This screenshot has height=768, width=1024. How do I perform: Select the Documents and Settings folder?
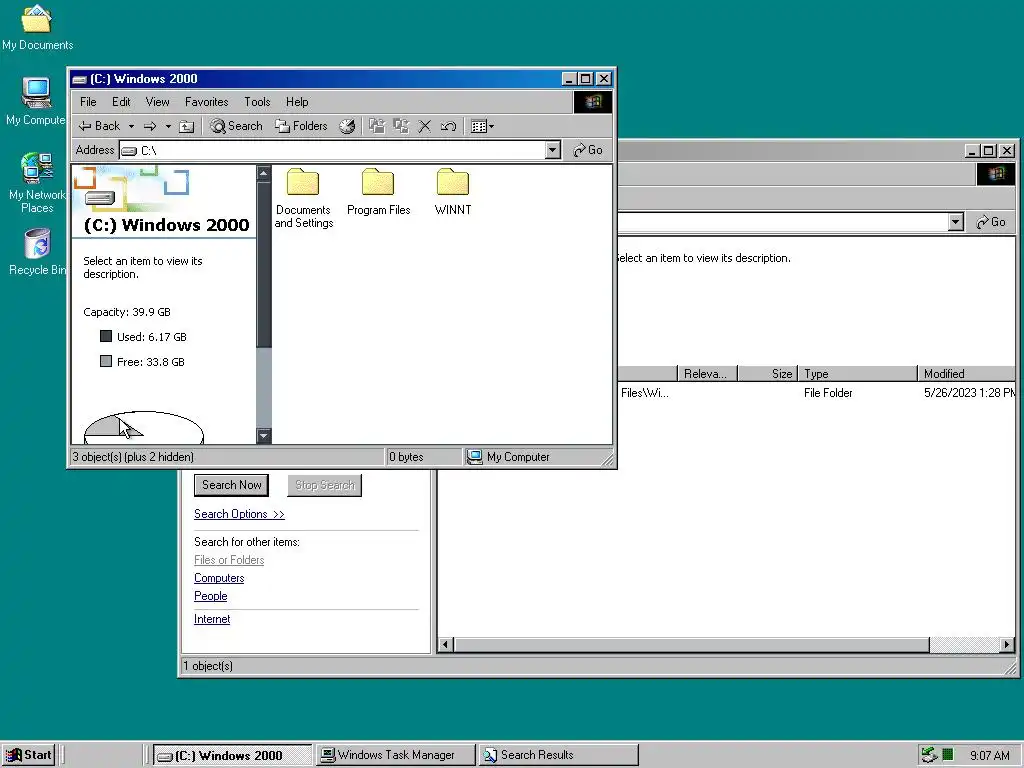pyautogui.click(x=303, y=199)
